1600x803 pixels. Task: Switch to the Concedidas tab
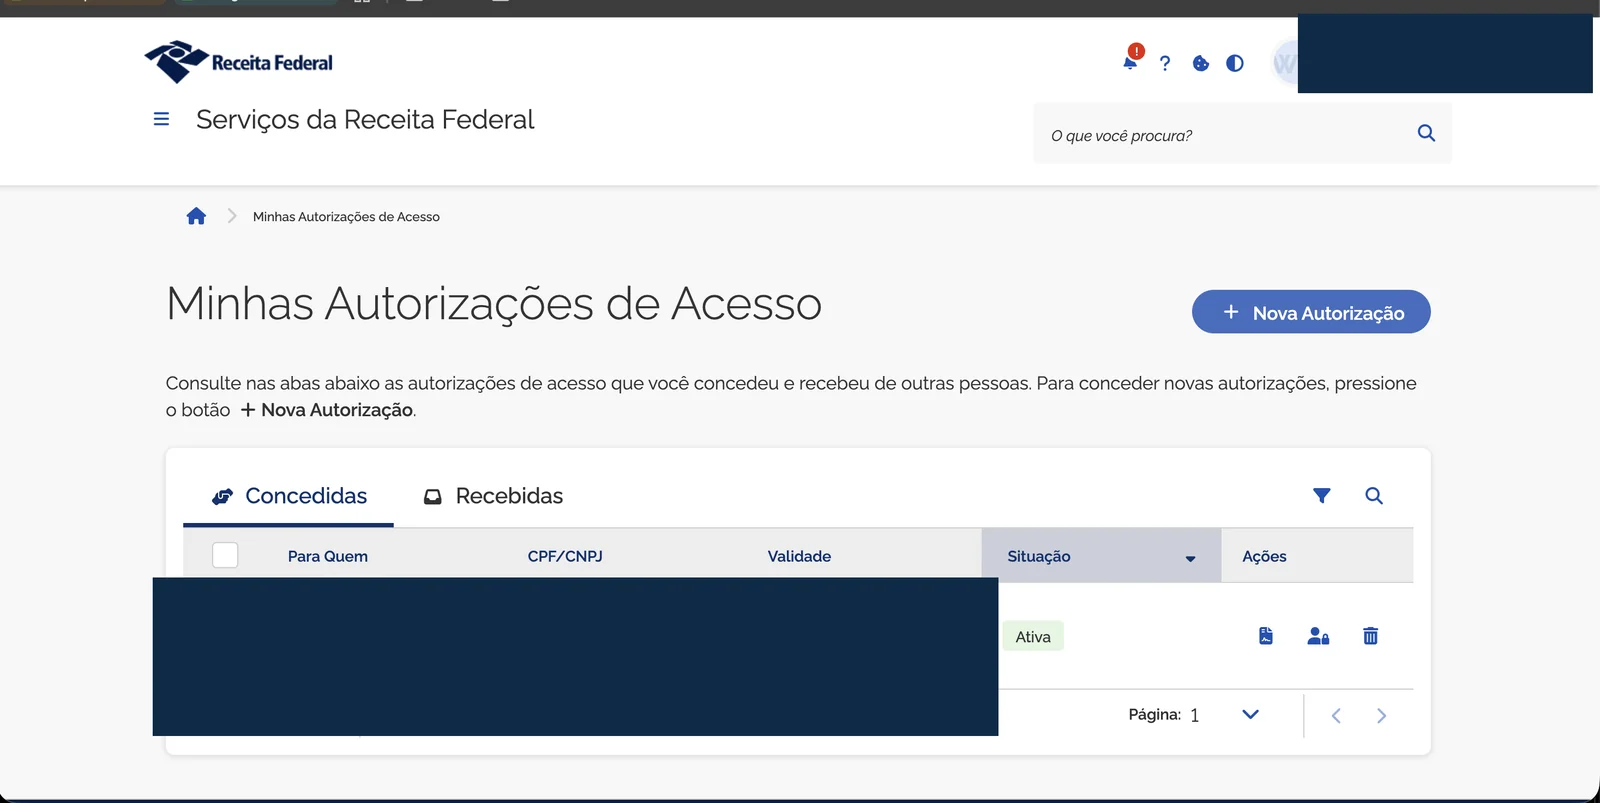point(289,496)
